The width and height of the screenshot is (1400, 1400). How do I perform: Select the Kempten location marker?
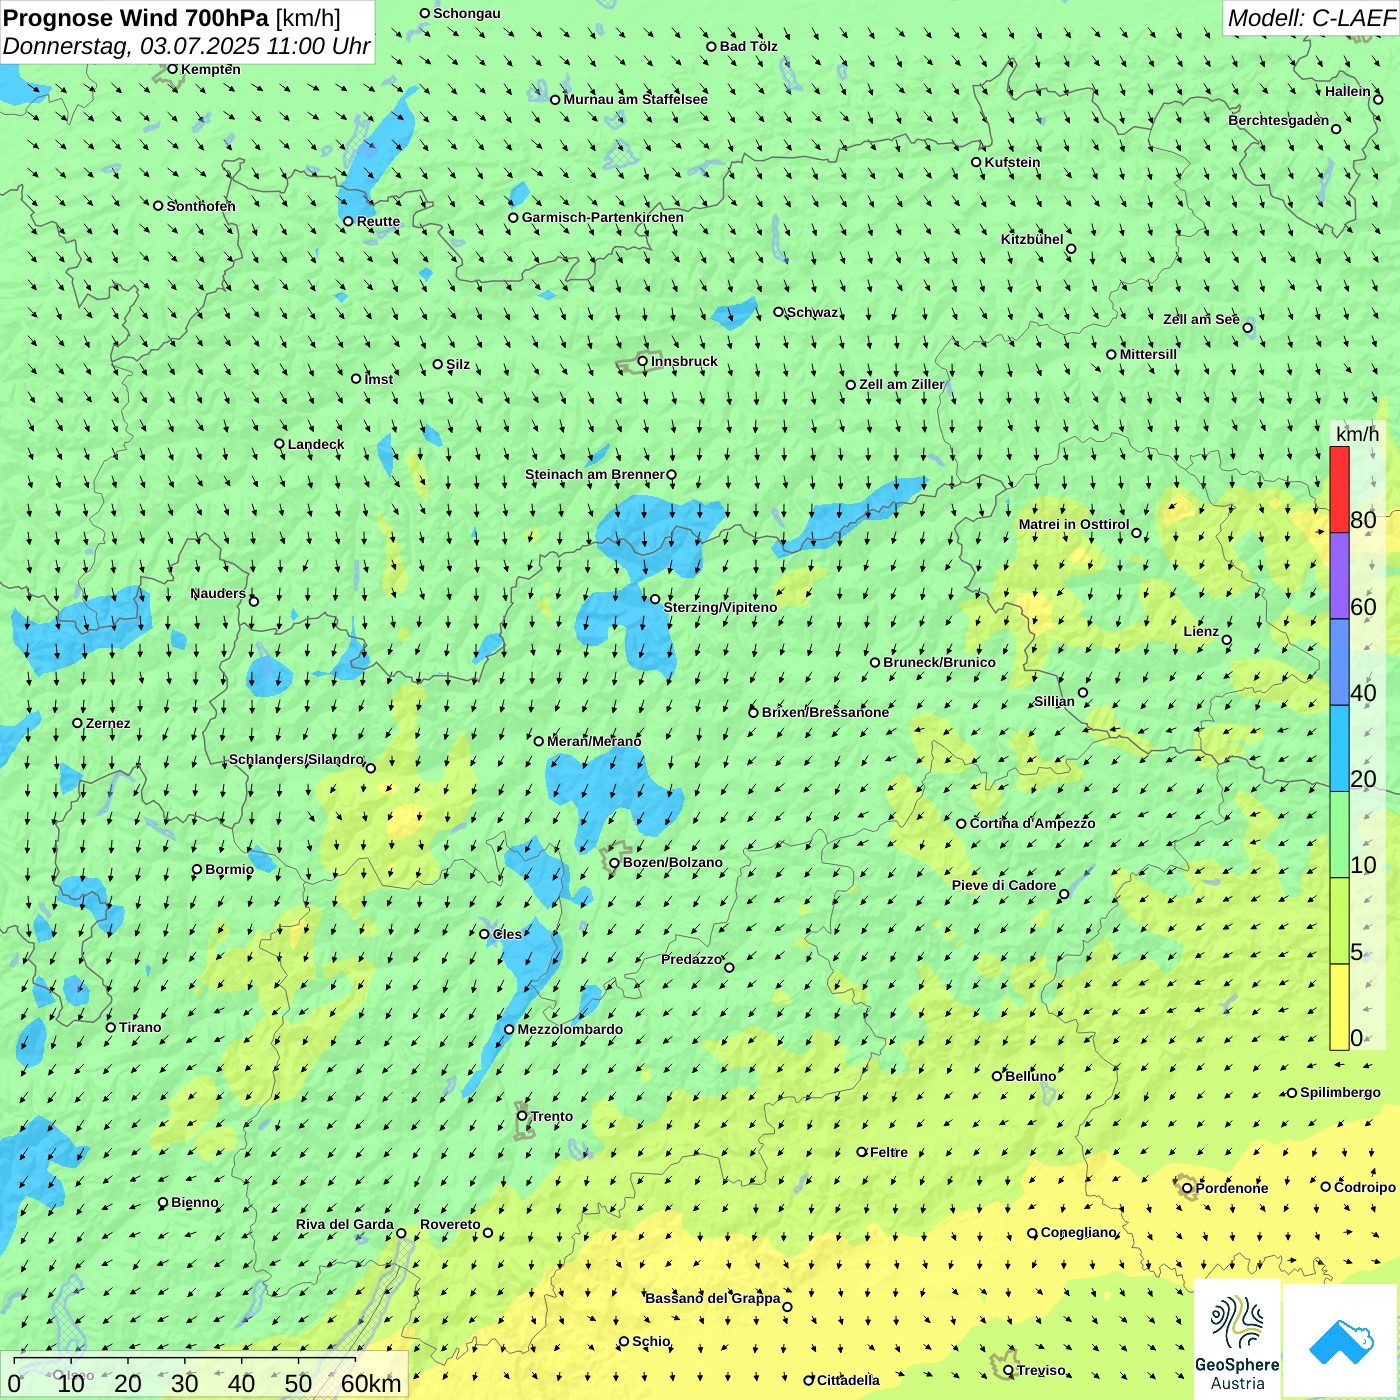[172, 69]
